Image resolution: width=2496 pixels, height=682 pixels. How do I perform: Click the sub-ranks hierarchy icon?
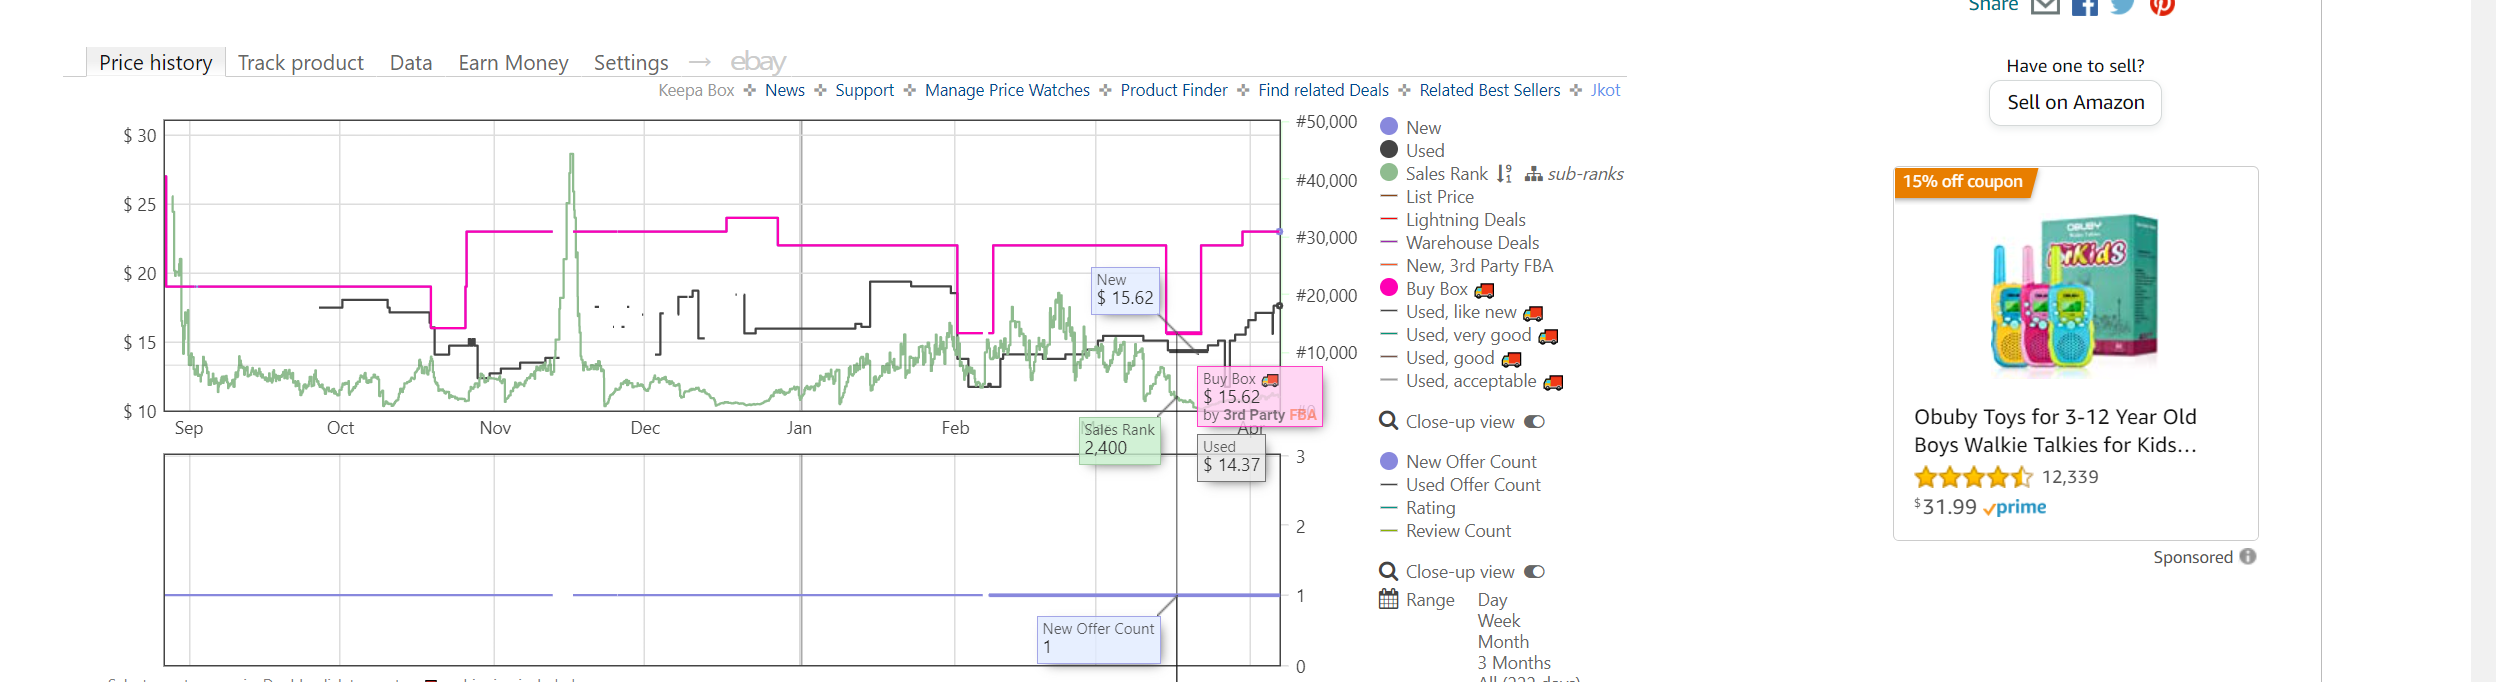pyautogui.click(x=1533, y=175)
